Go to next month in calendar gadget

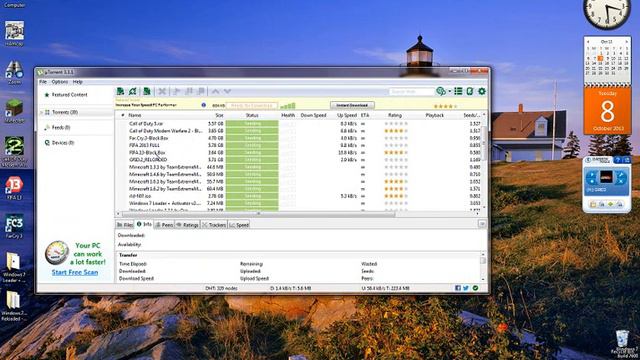tap(626, 41)
